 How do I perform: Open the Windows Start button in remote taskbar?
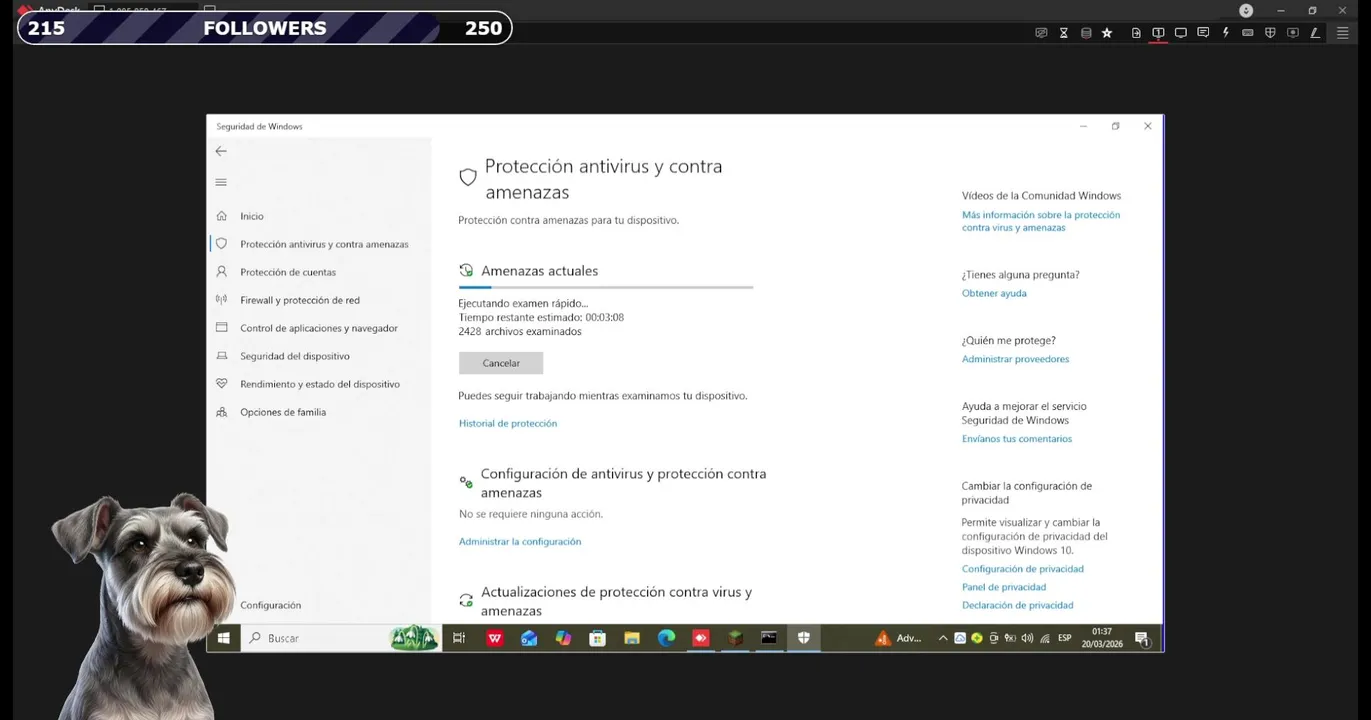click(x=224, y=638)
